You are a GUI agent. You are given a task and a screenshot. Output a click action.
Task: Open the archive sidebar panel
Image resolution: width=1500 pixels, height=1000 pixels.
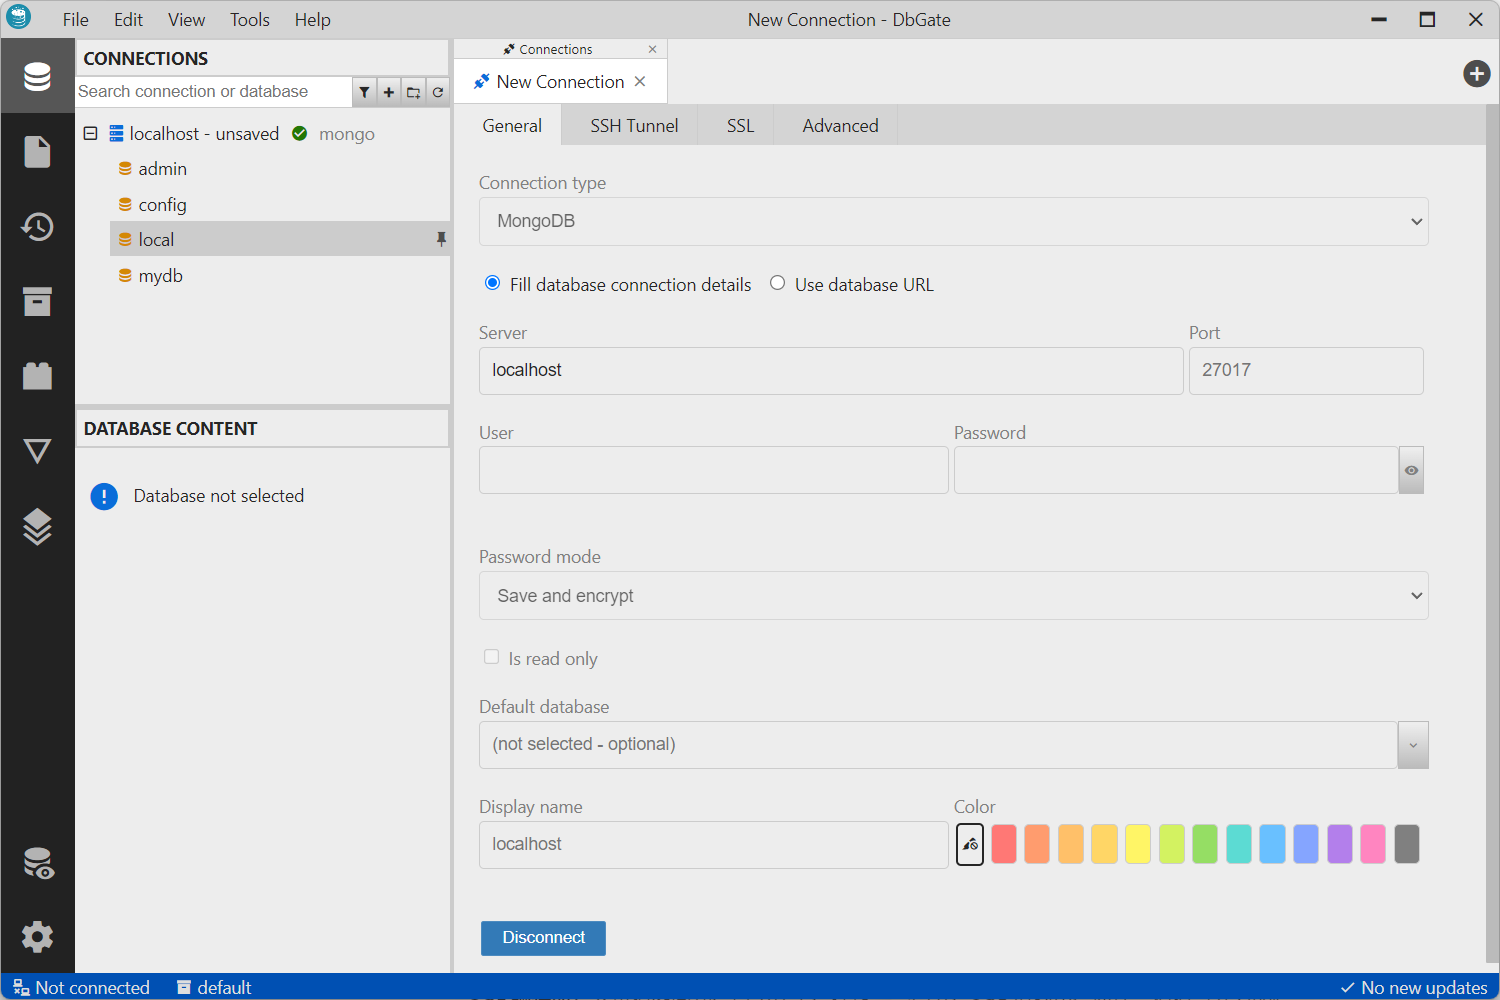[x=37, y=301]
